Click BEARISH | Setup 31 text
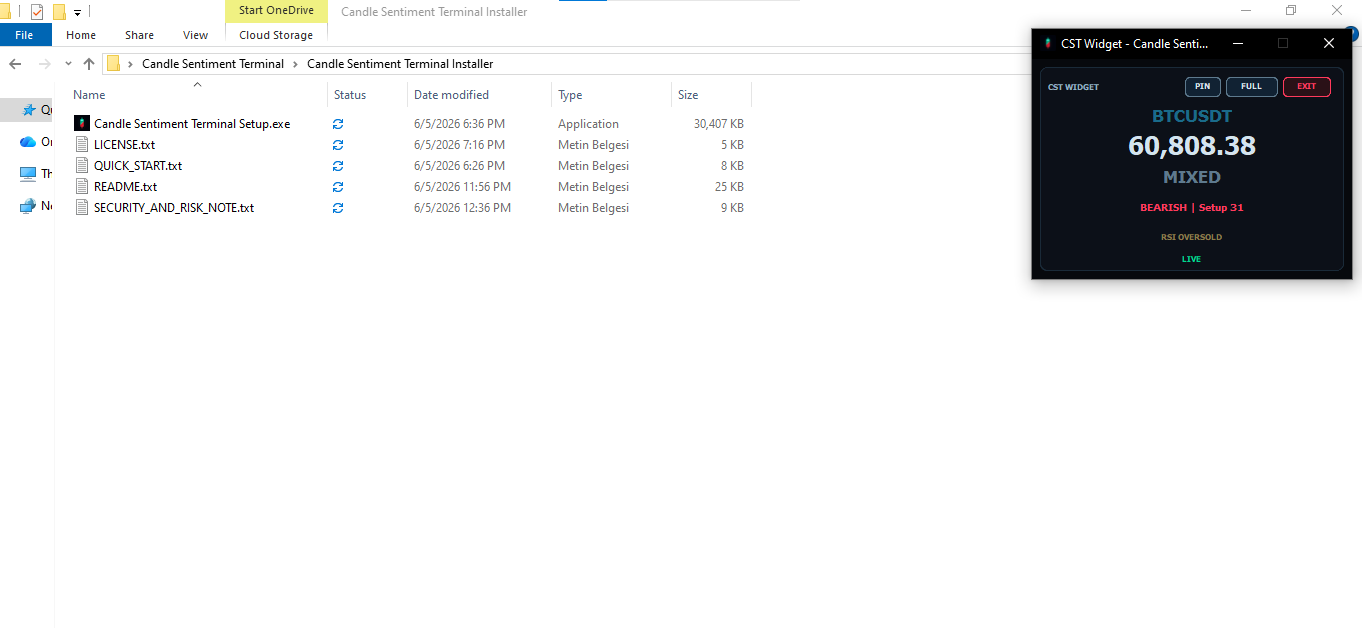Image resolution: width=1362 pixels, height=628 pixels. tap(1192, 208)
